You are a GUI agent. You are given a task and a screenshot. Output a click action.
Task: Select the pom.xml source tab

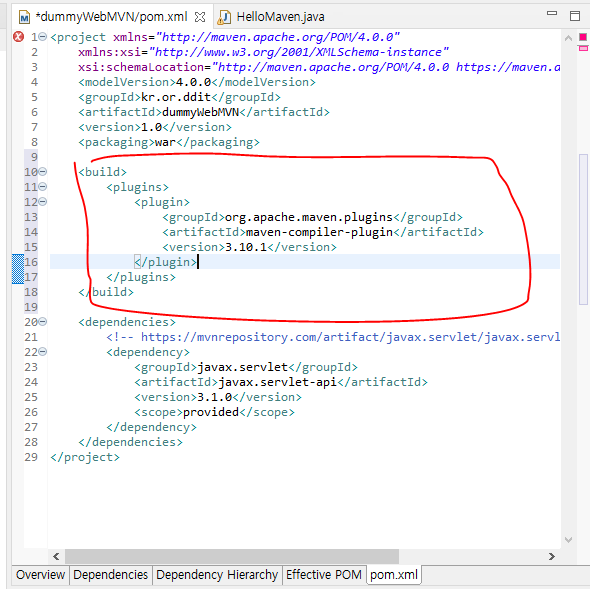pos(394,575)
